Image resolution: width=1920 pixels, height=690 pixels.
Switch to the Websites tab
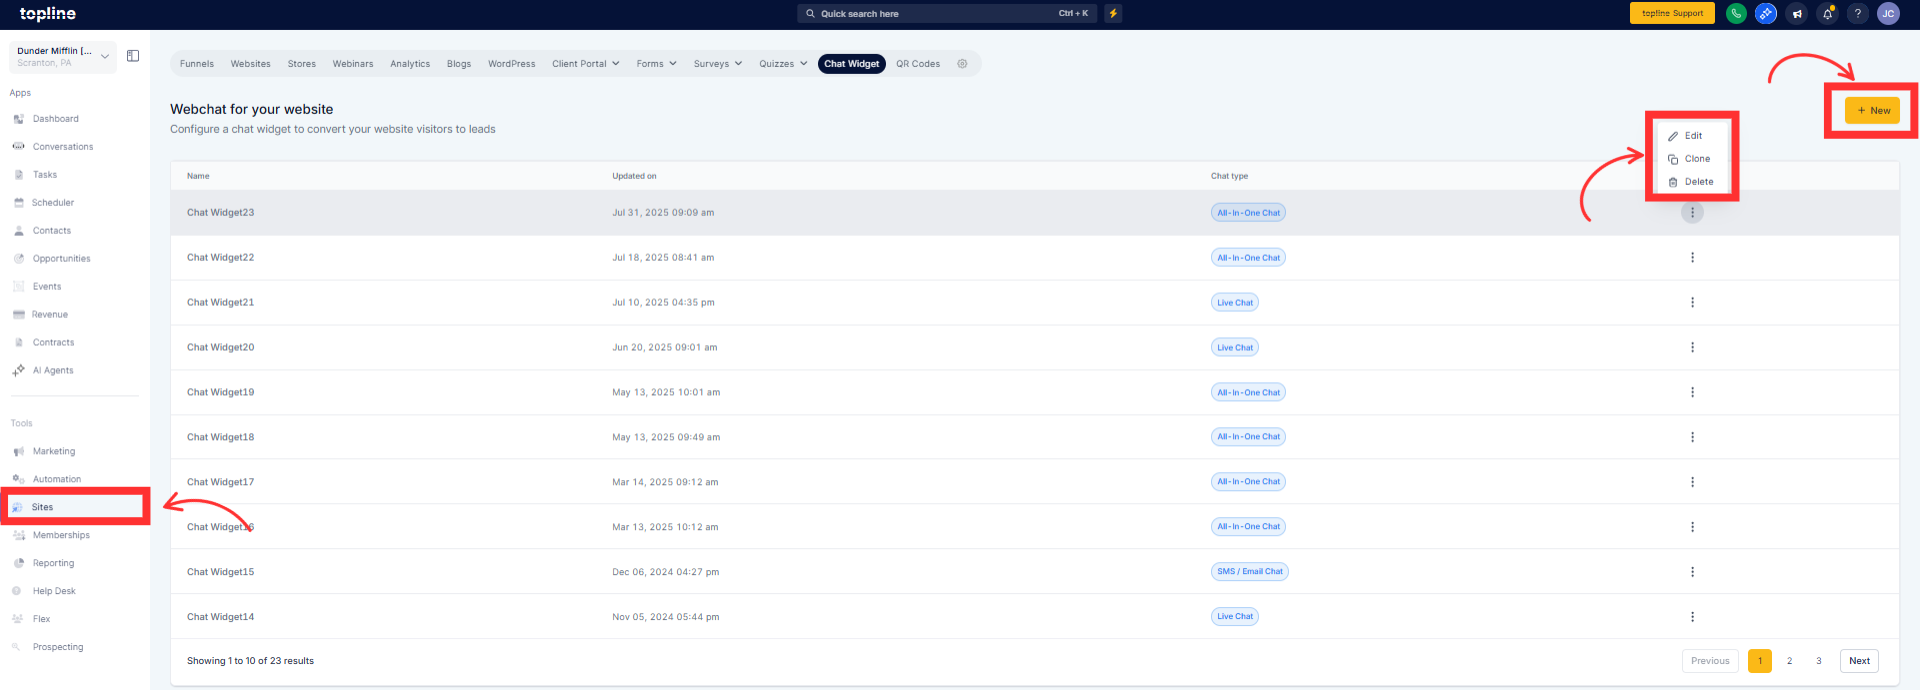tap(251, 64)
